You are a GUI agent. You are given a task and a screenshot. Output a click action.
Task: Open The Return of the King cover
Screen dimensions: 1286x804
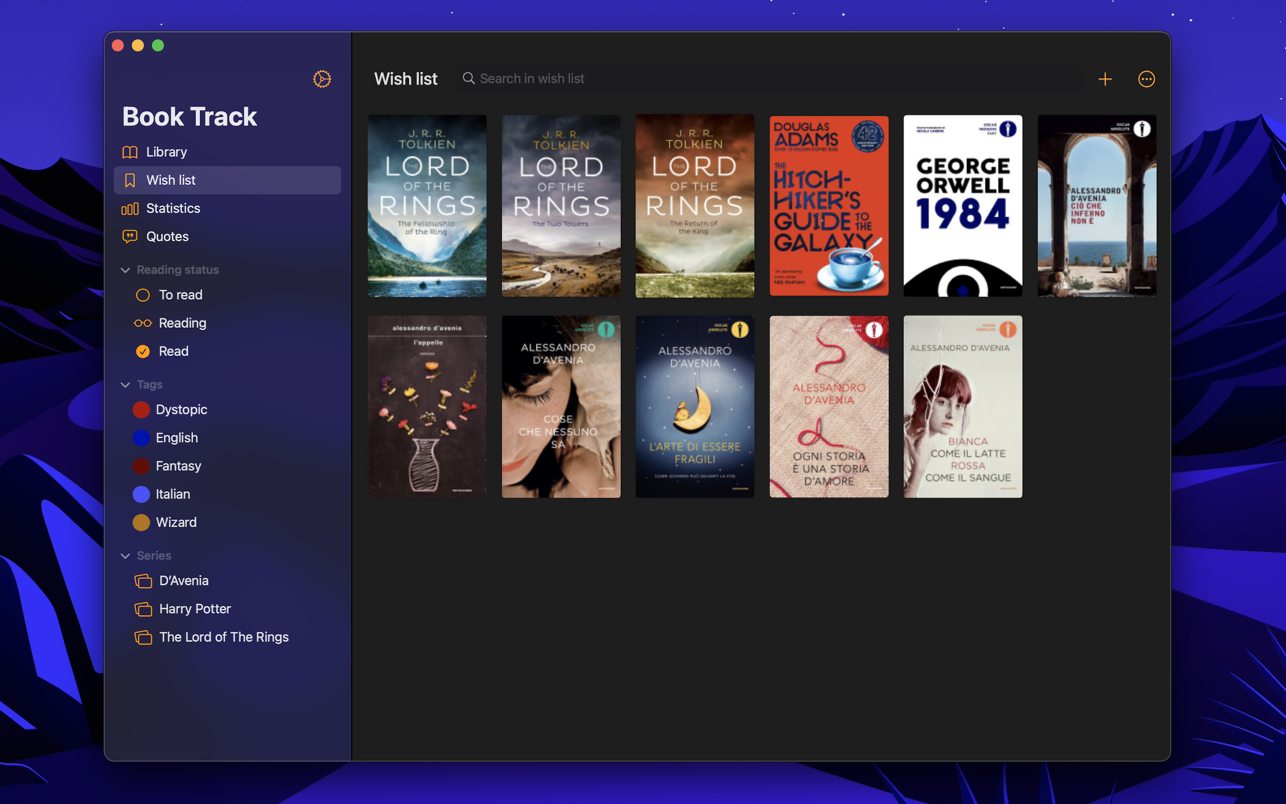click(x=695, y=206)
